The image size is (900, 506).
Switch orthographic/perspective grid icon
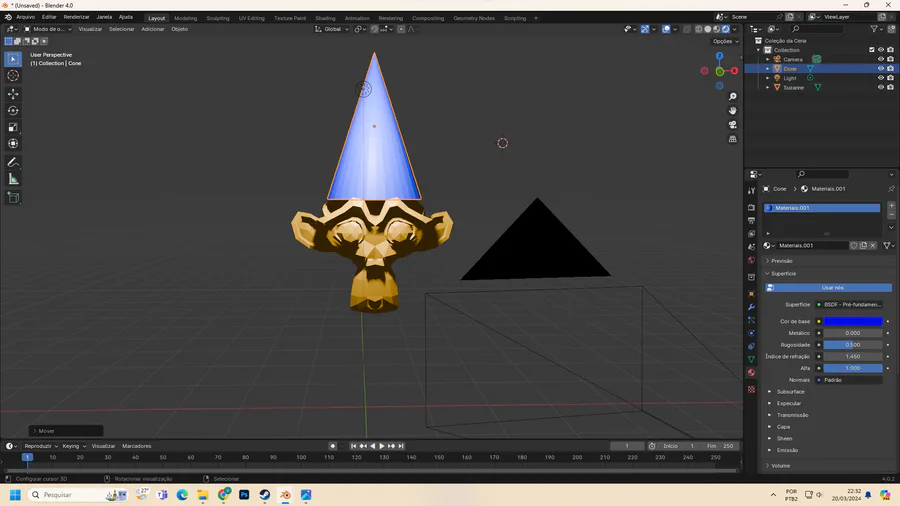(x=732, y=139)
